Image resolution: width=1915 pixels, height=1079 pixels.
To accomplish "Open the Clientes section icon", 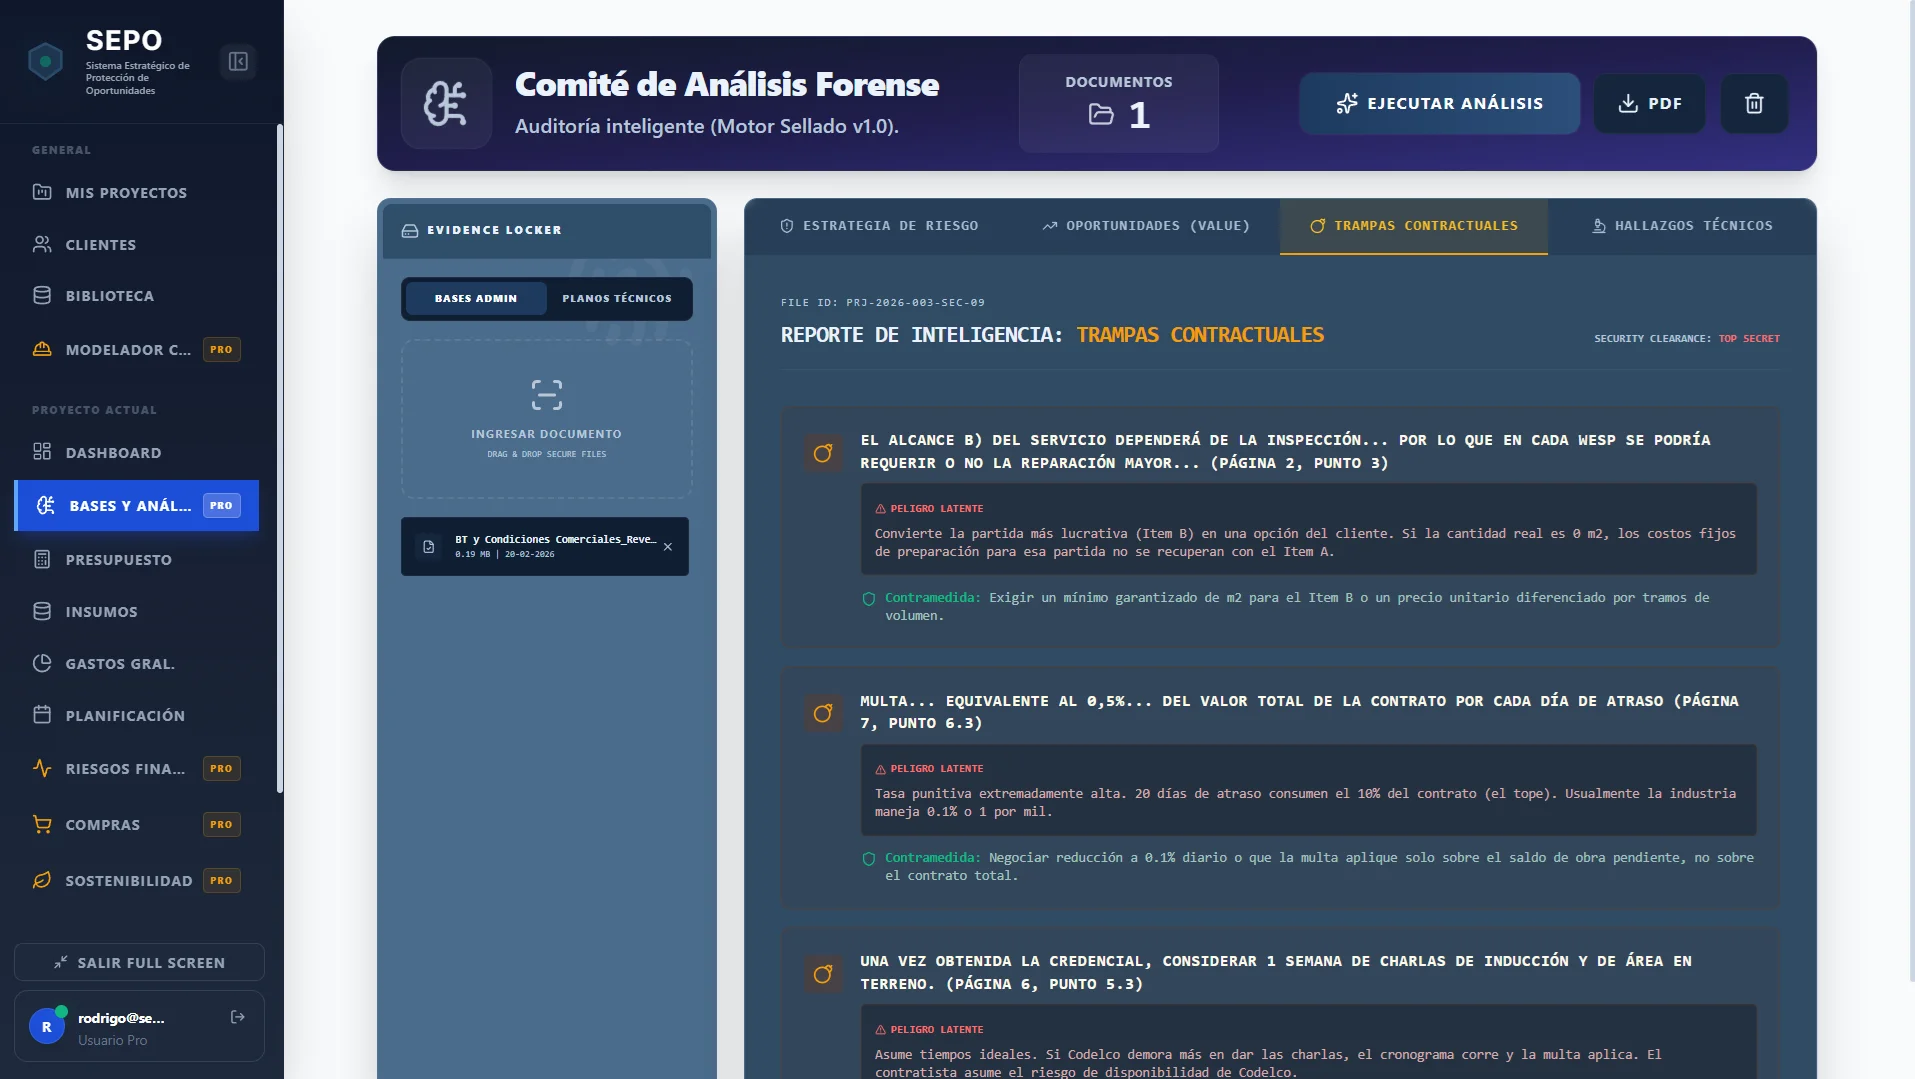I will tap(41, 244).
